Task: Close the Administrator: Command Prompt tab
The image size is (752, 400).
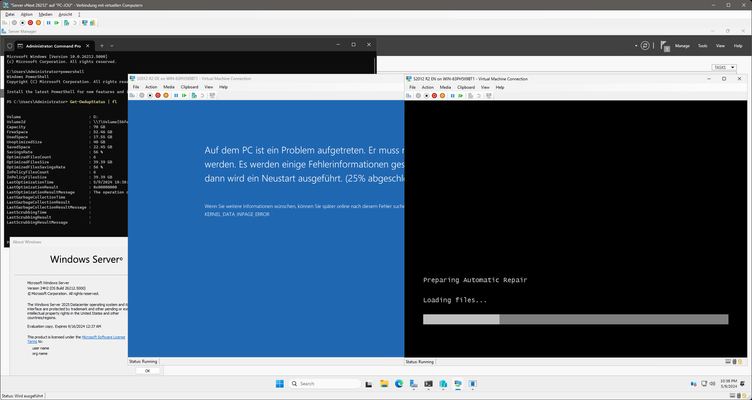Action: click(x=87, y=46)
